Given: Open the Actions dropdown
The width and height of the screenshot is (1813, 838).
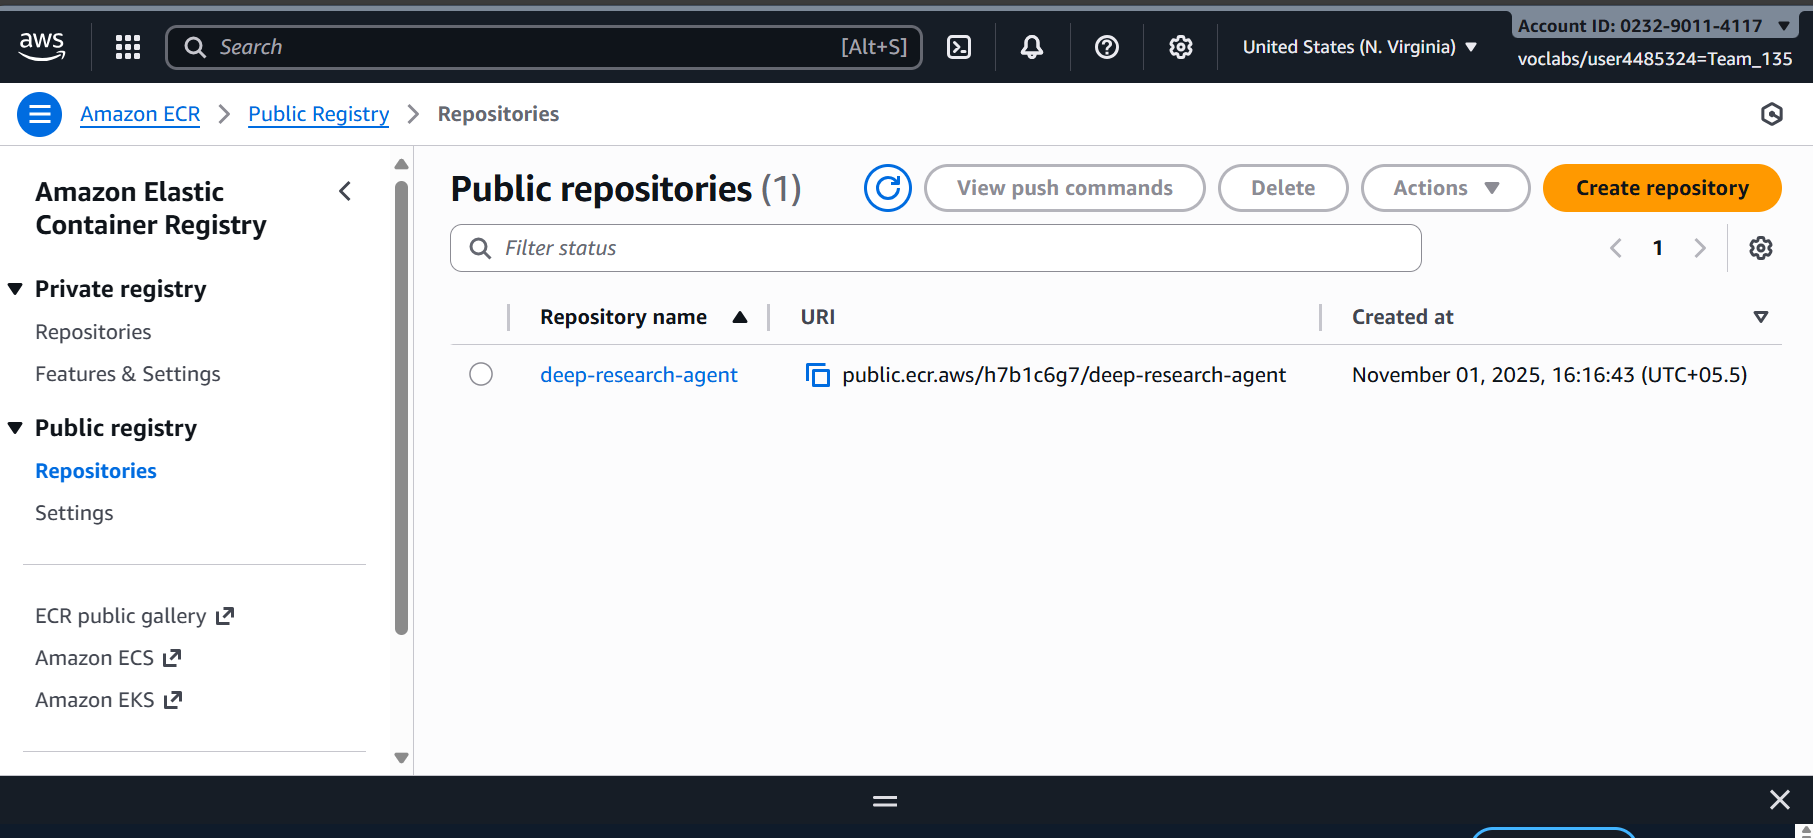Looking at the screenshot, I should click(1445, 188).
